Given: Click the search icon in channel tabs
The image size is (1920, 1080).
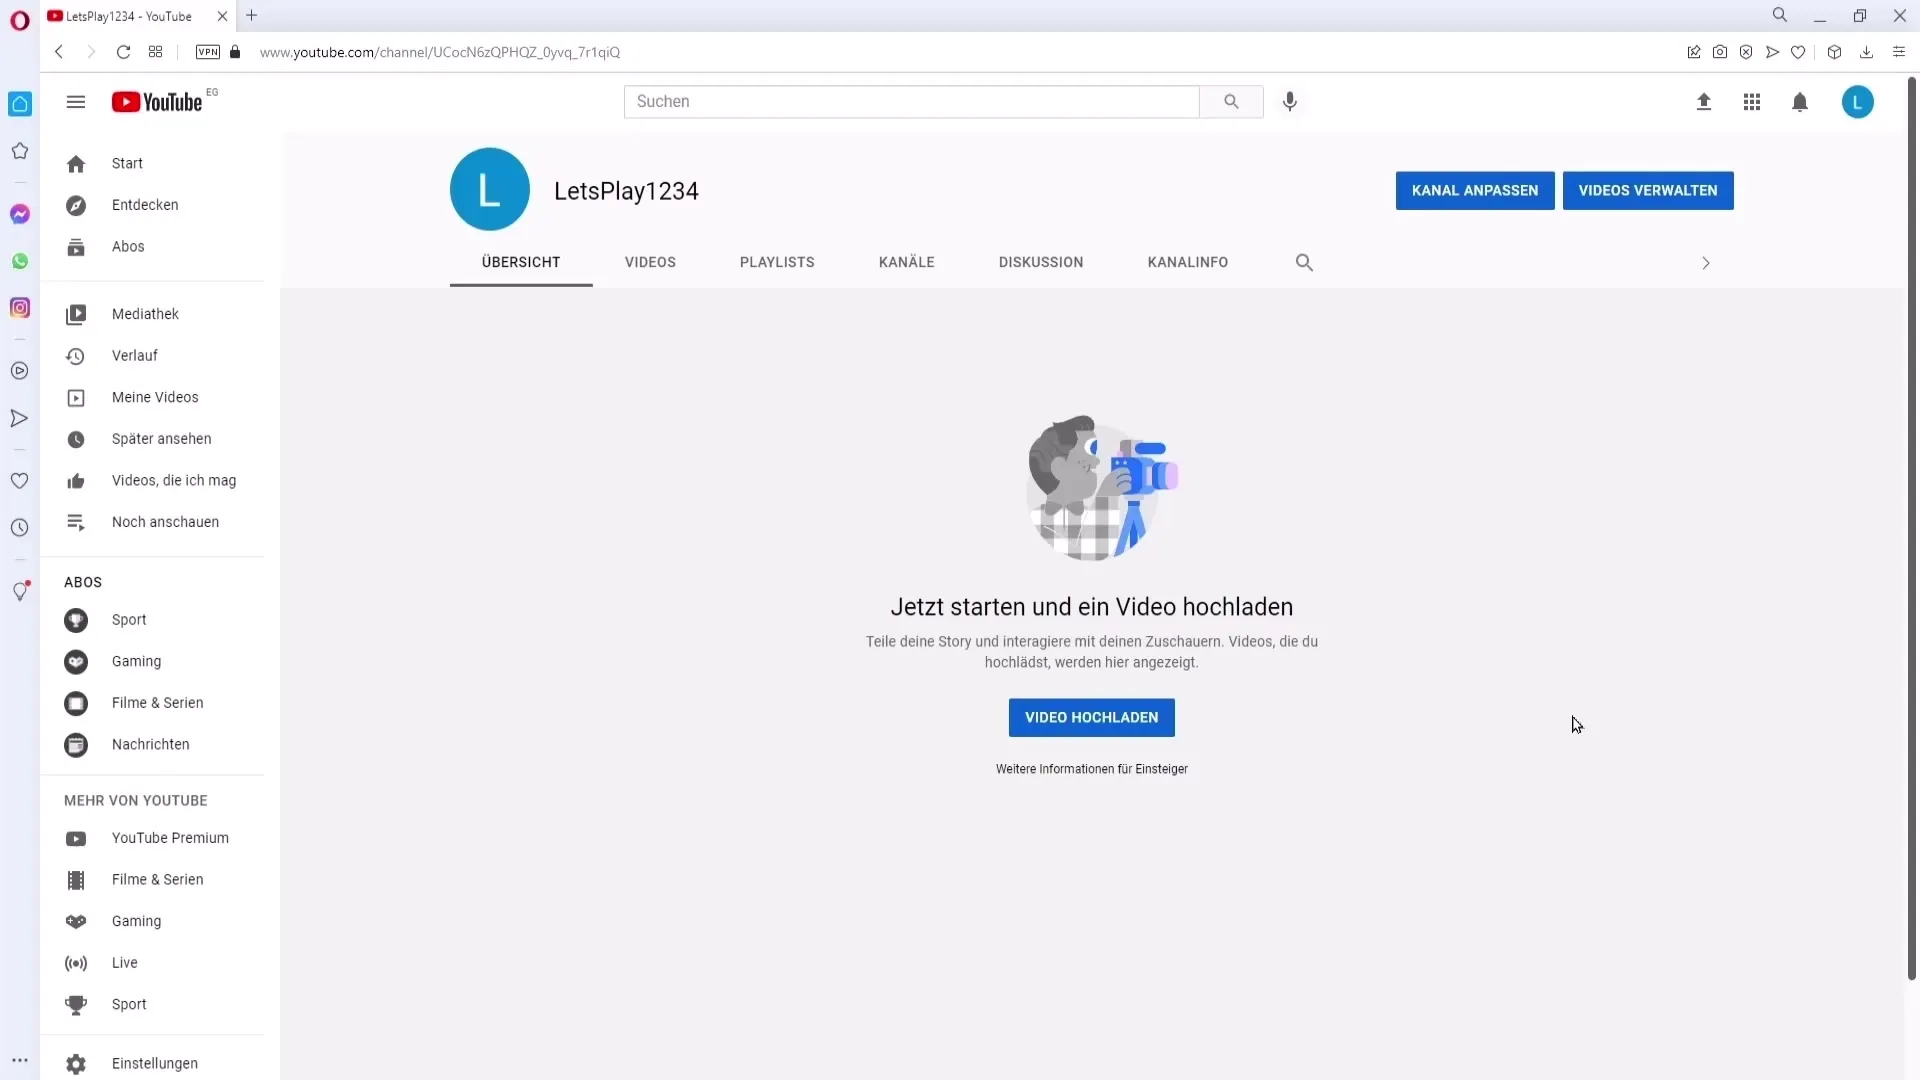Looking at the screenshot, I should point(1304,261).
